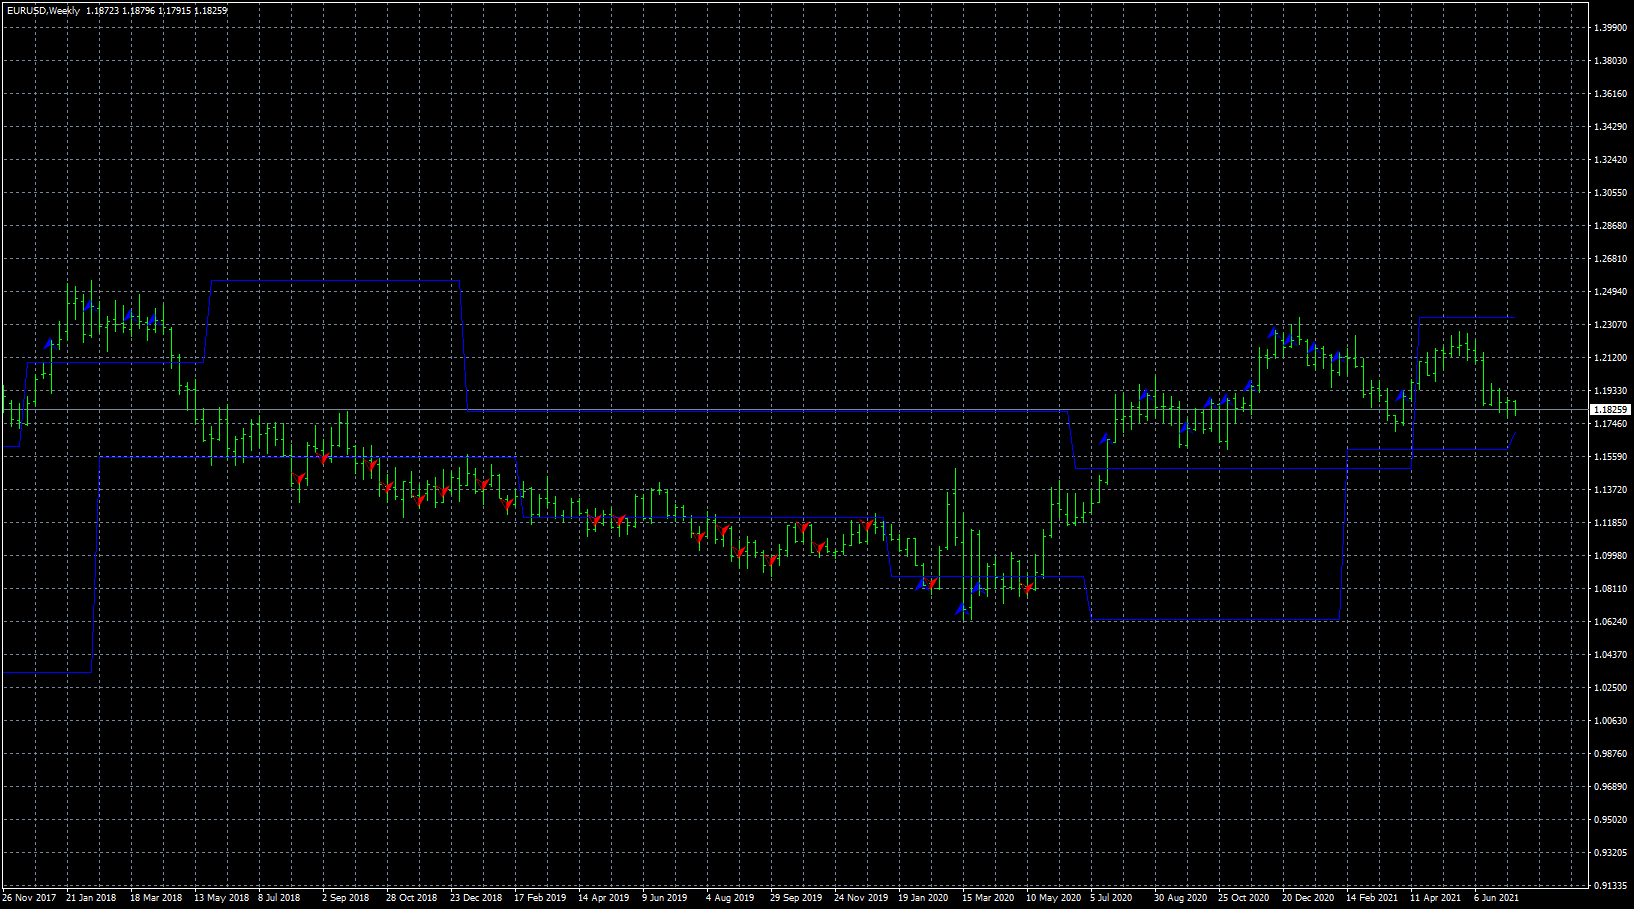Viewport: 1634px width, 909px height.
Task: Click the 26 Nov 2017 date label
Action: point(29,898)
